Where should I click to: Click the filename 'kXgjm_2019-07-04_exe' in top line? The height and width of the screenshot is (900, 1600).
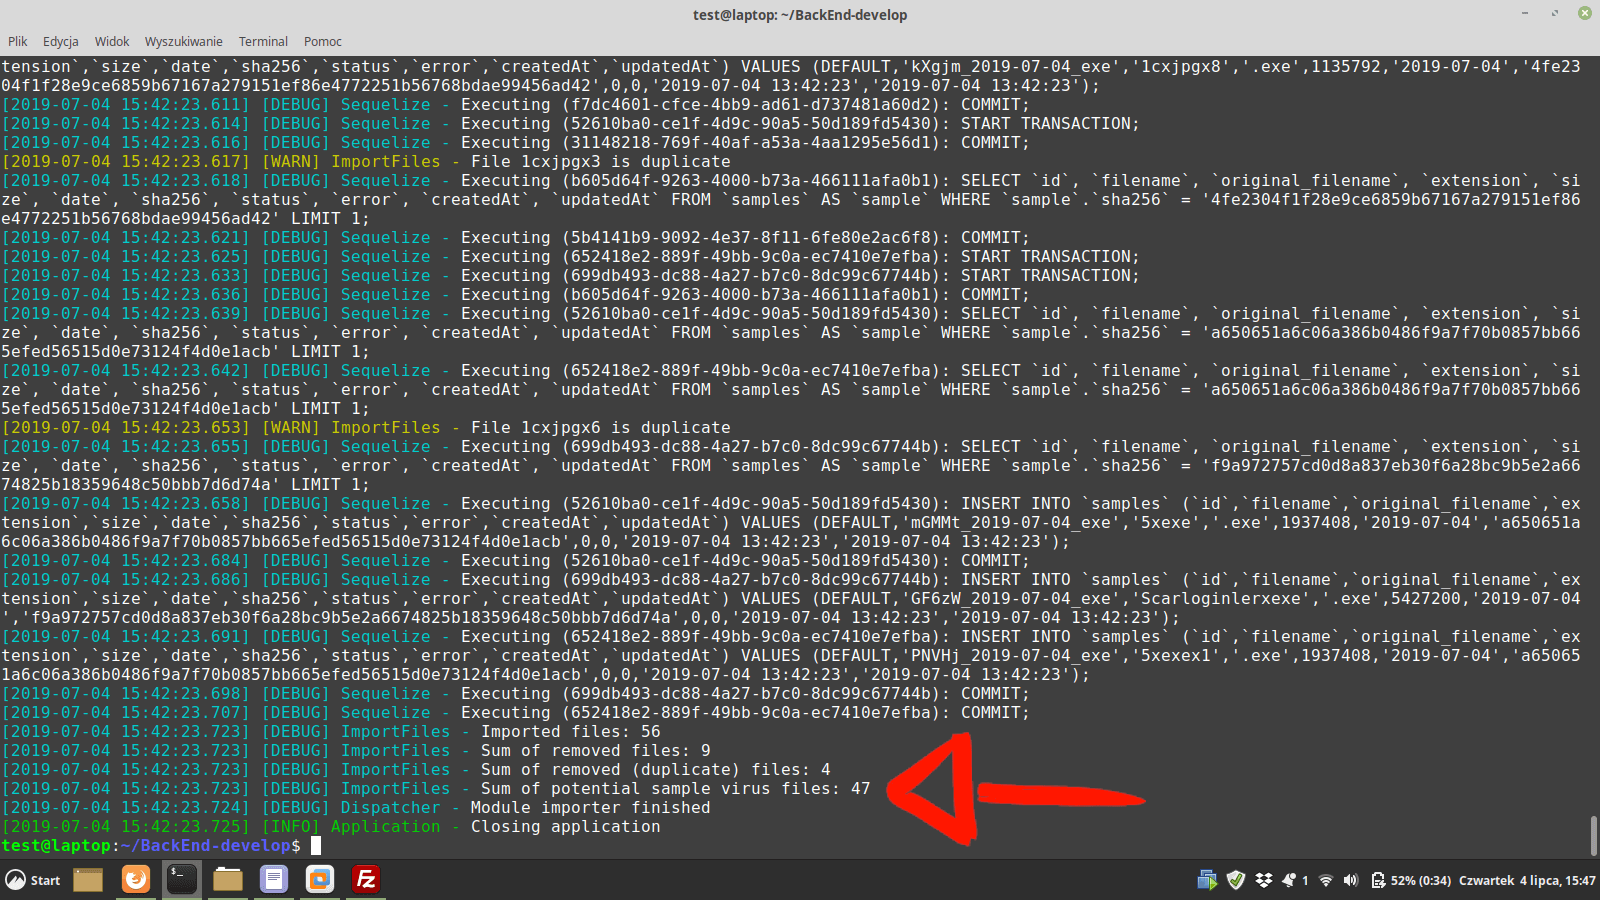[1011, 67]
